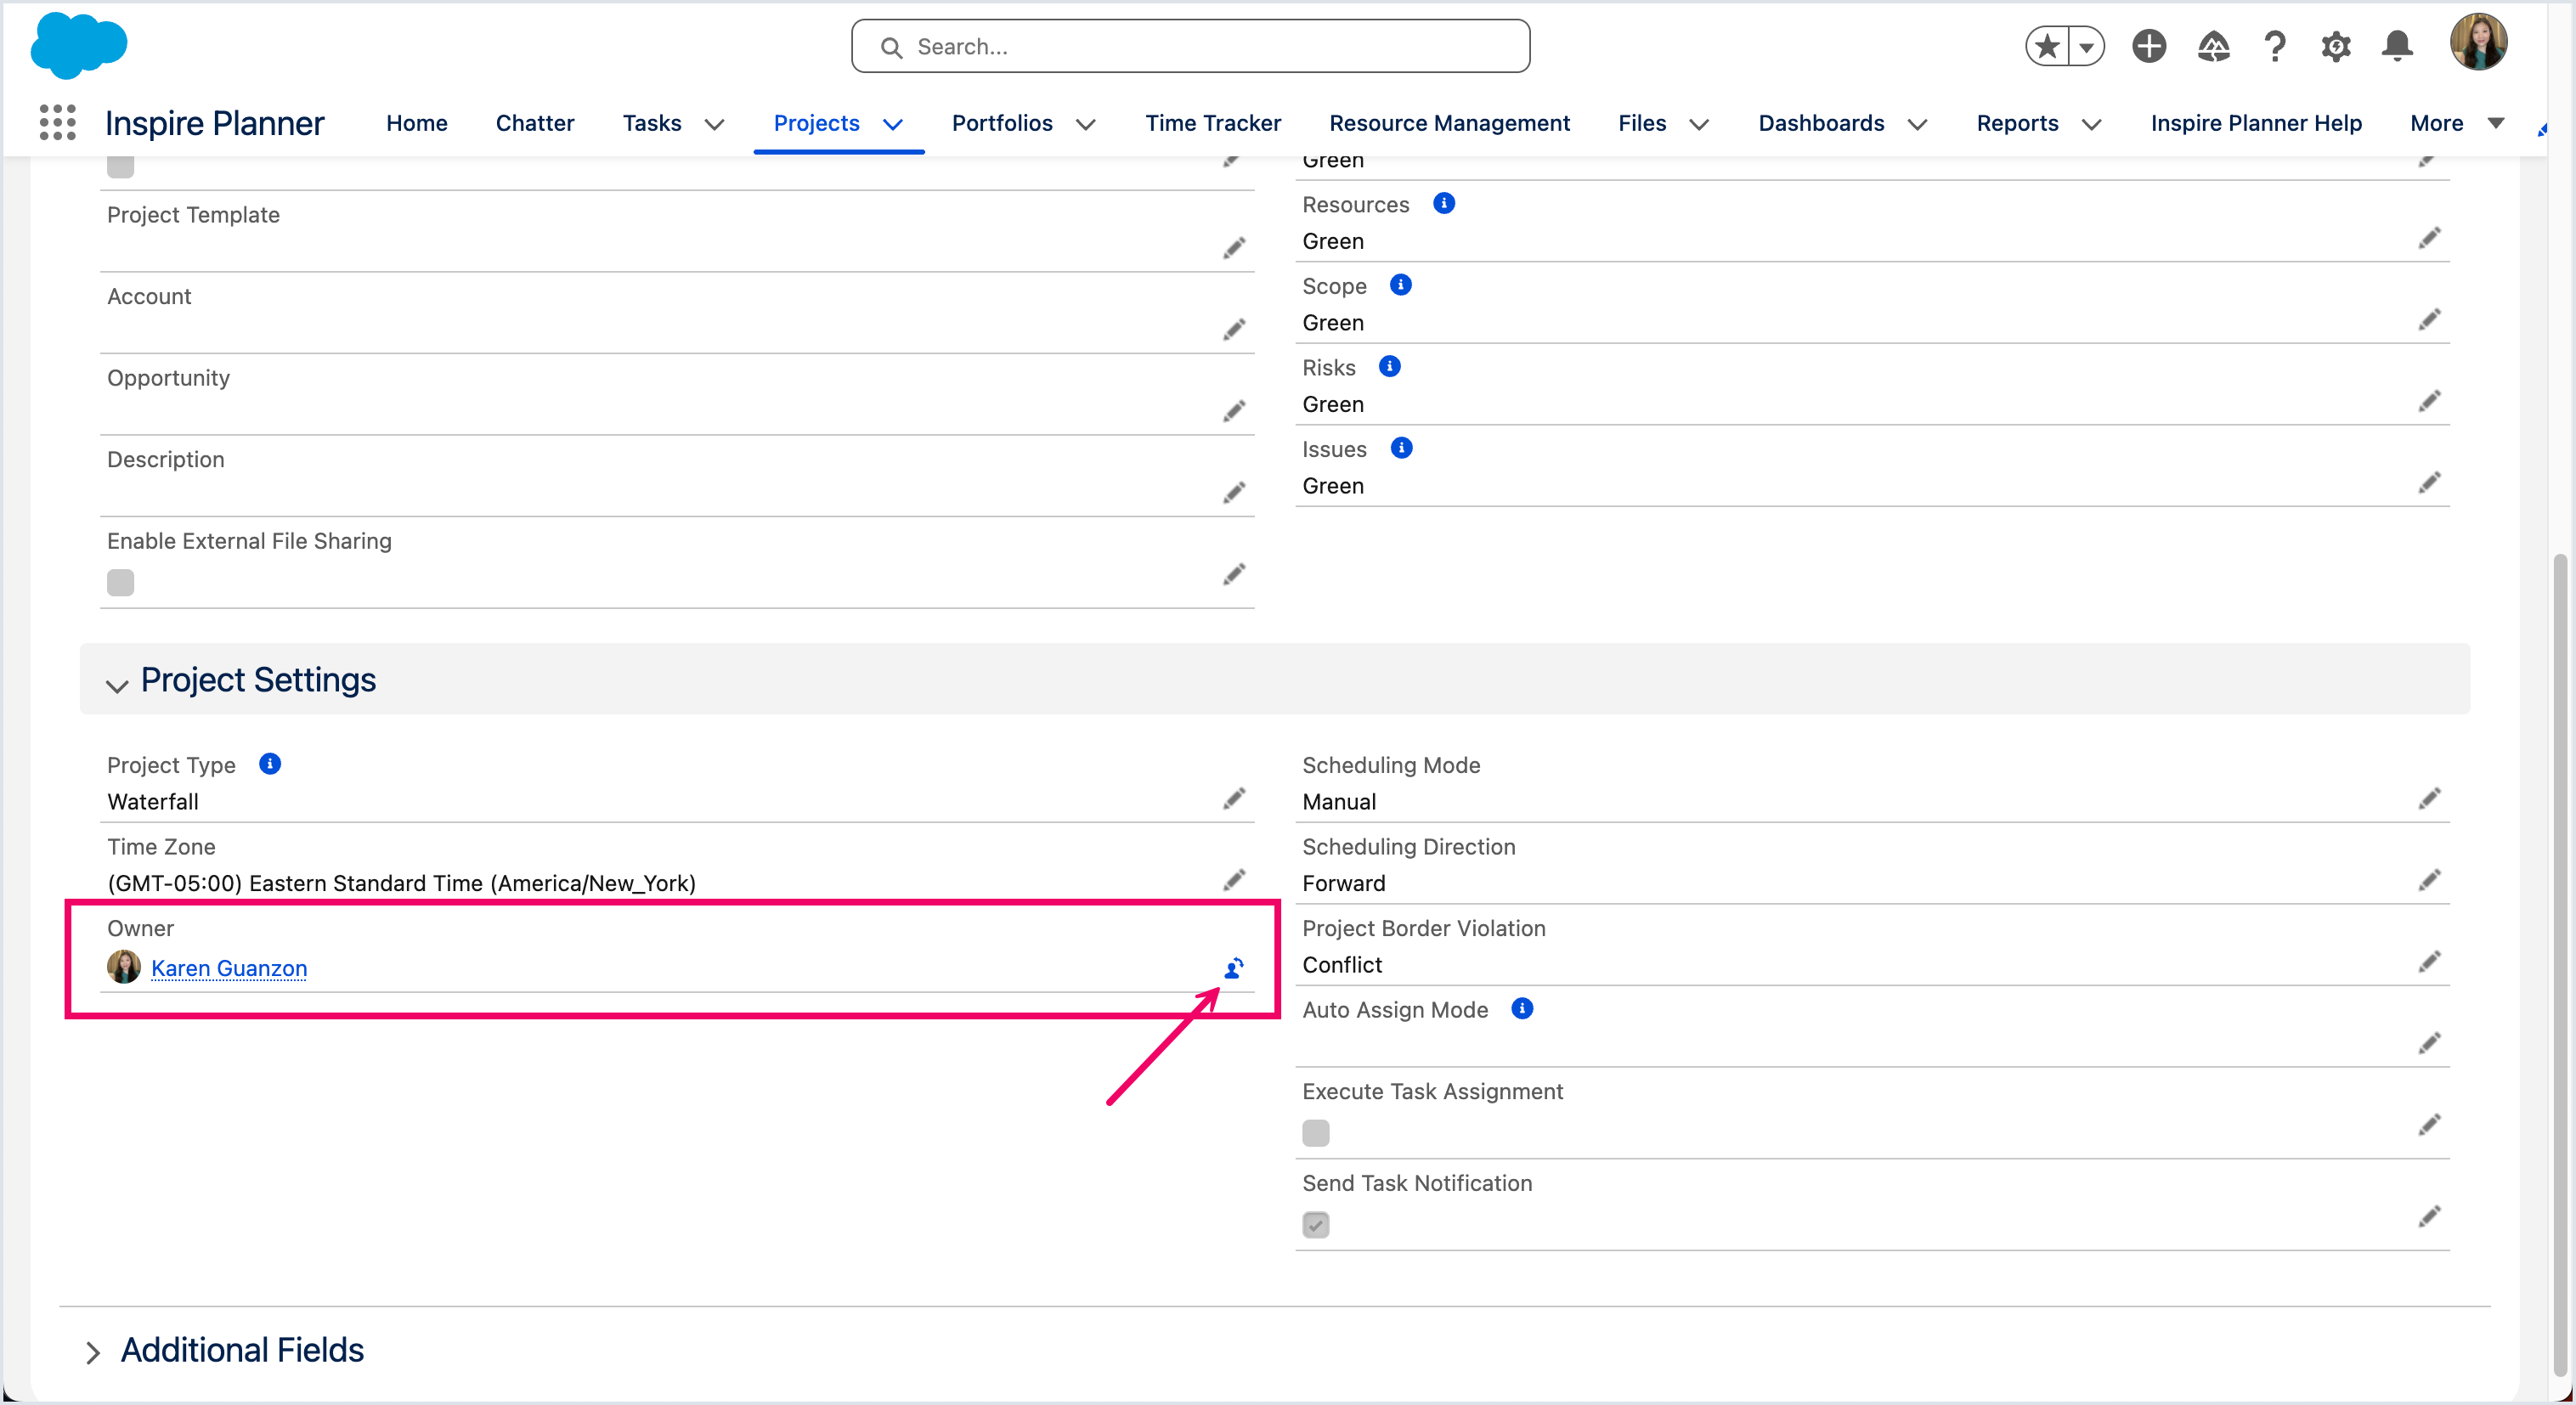Open the Portfolios tab dropdown chevron
The image size is (2576, 1405).
tap(1085, 124)
